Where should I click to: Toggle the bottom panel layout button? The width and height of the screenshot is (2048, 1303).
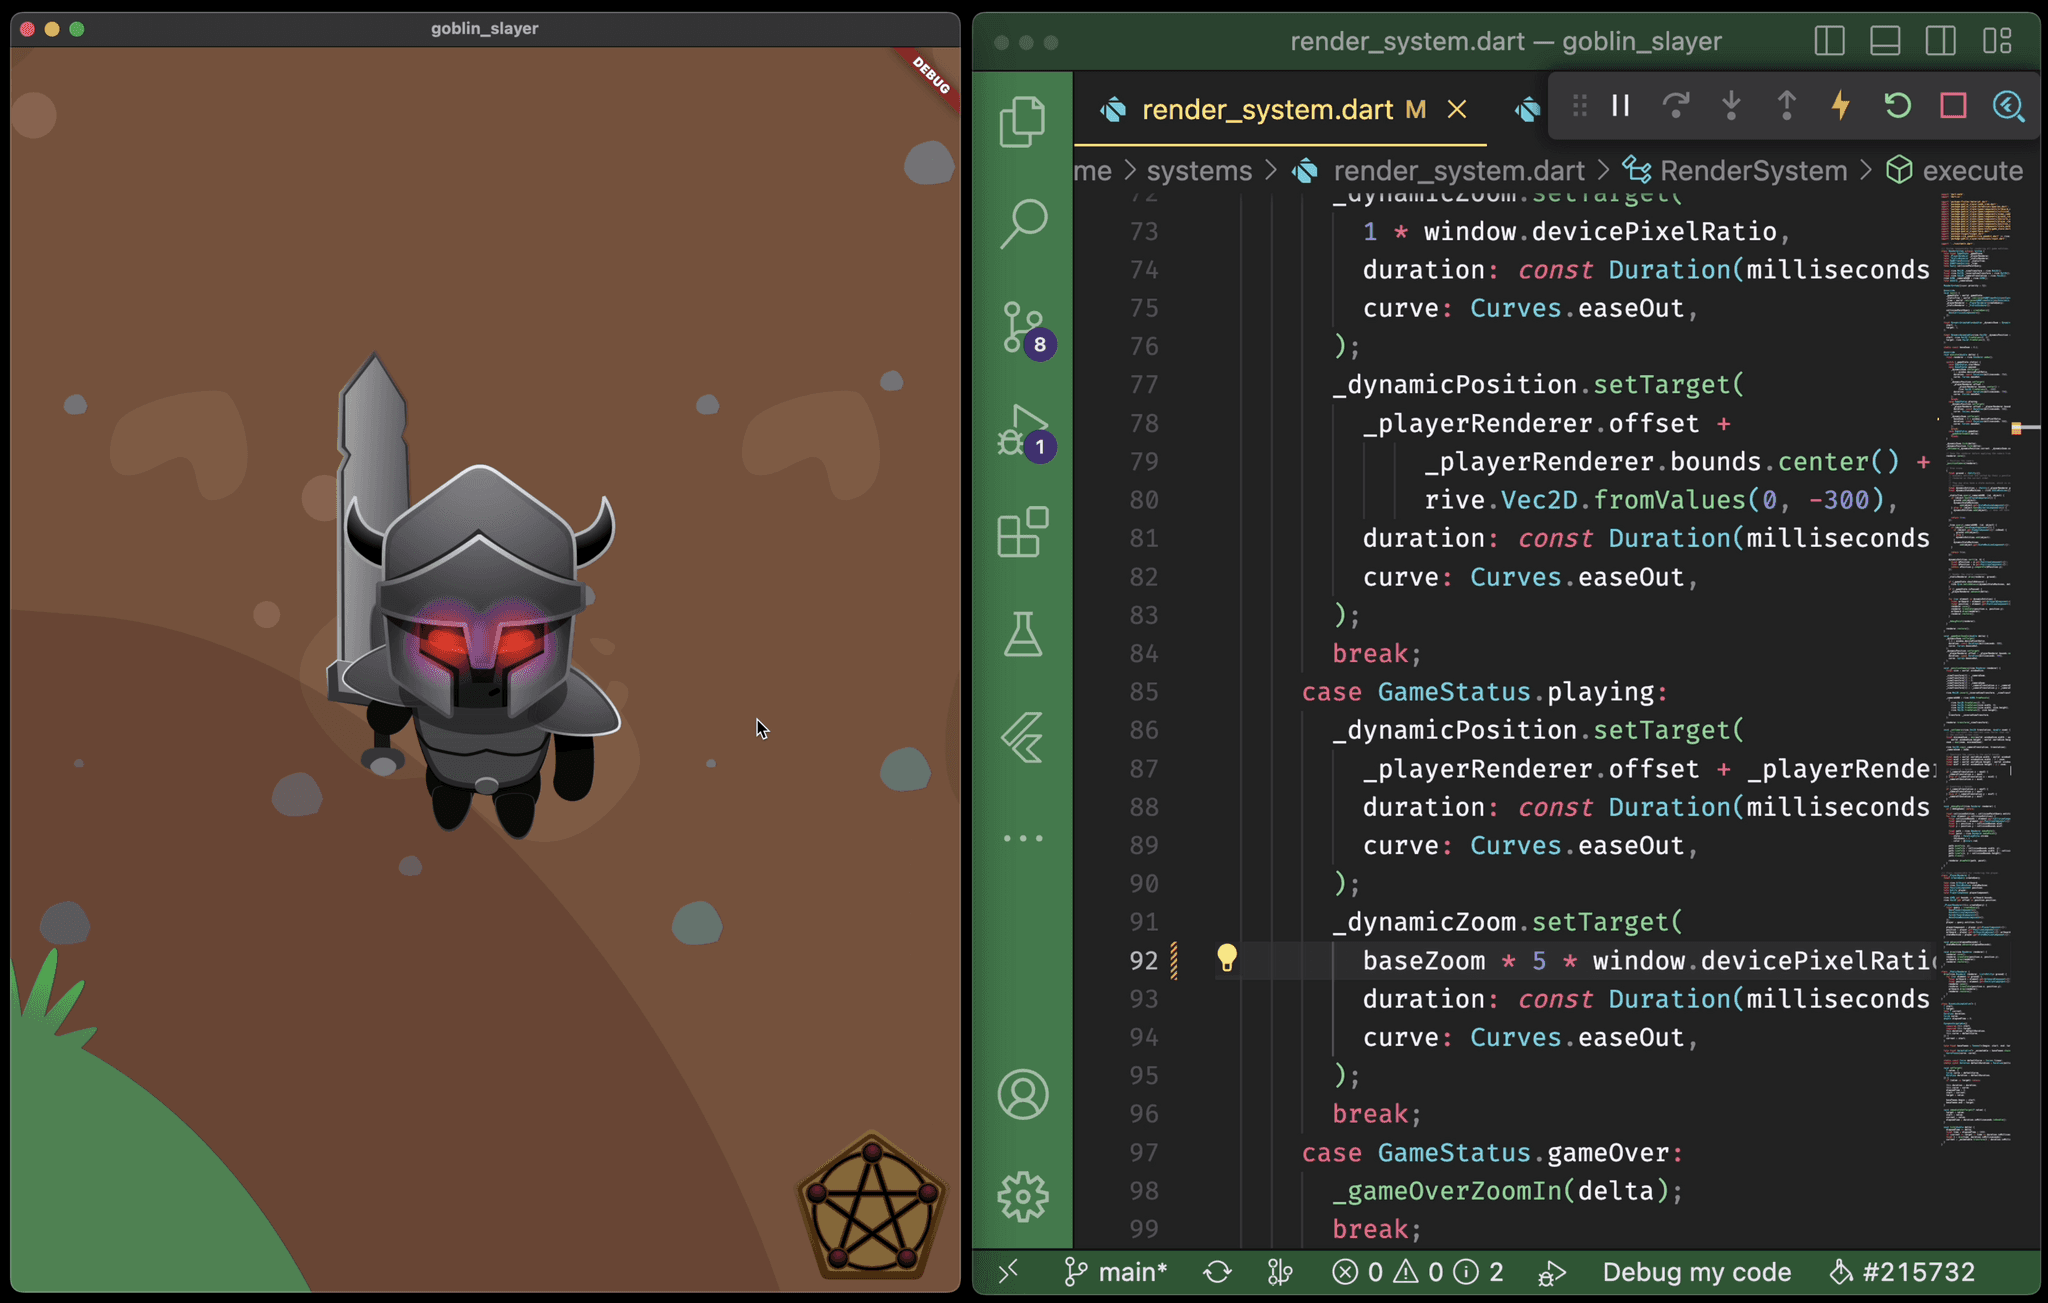click(x=1884, y=41)
